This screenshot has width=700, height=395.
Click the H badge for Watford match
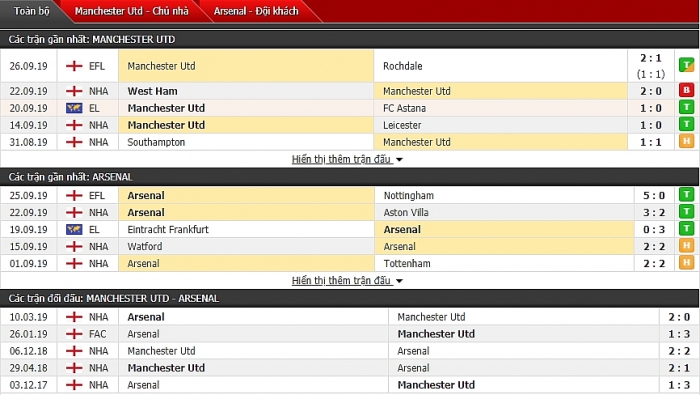[687, 246]
